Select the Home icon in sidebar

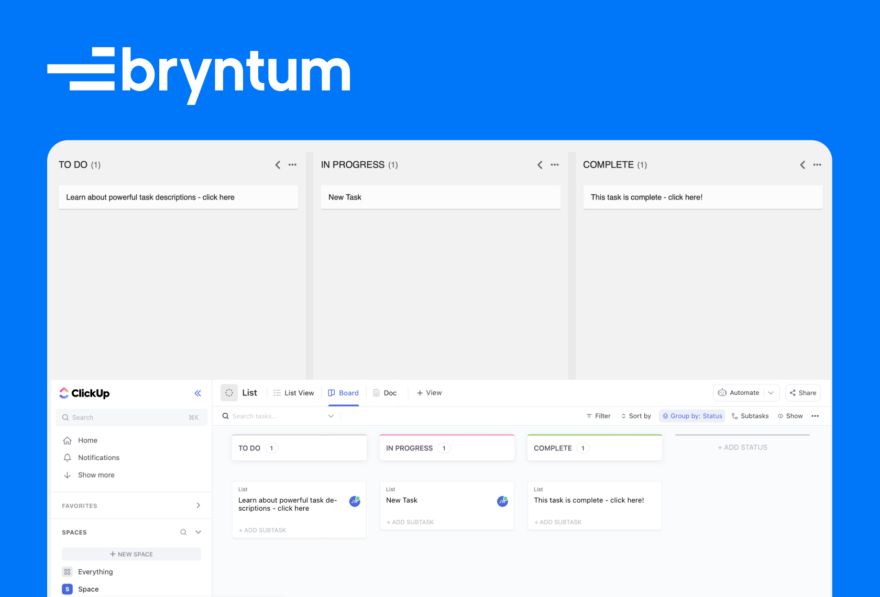click(67, 440)
